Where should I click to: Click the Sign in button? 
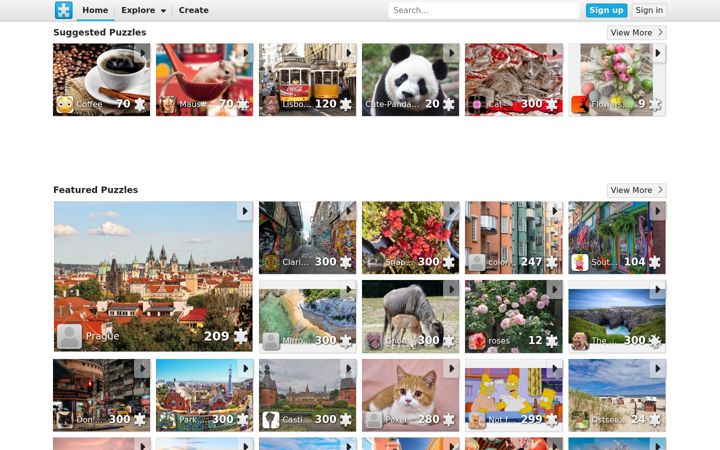pos(649,10)
